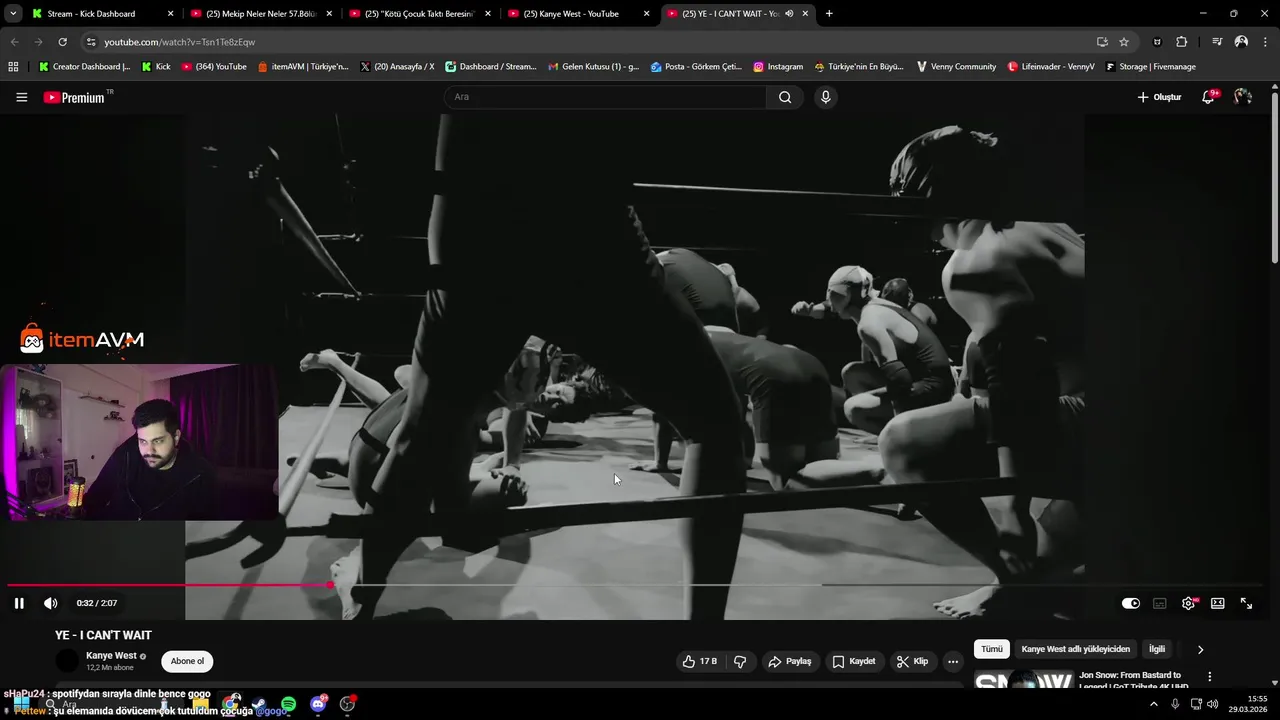Subscribe using Abone ol button
The height and width of the screenshot is (720, 1280).
coord(187,661)
